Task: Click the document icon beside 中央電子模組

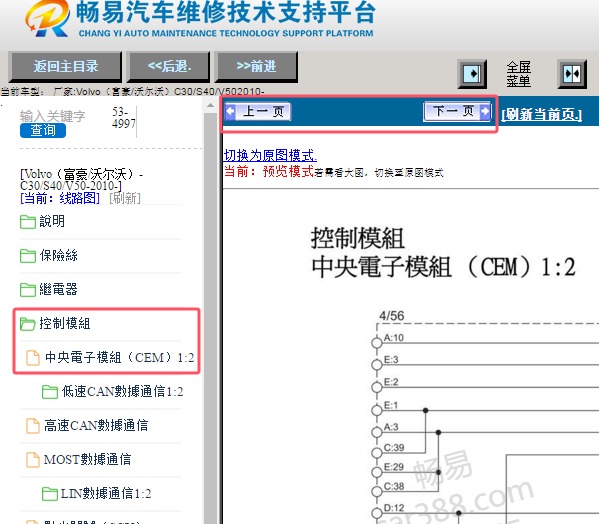Action: [32, 358]
